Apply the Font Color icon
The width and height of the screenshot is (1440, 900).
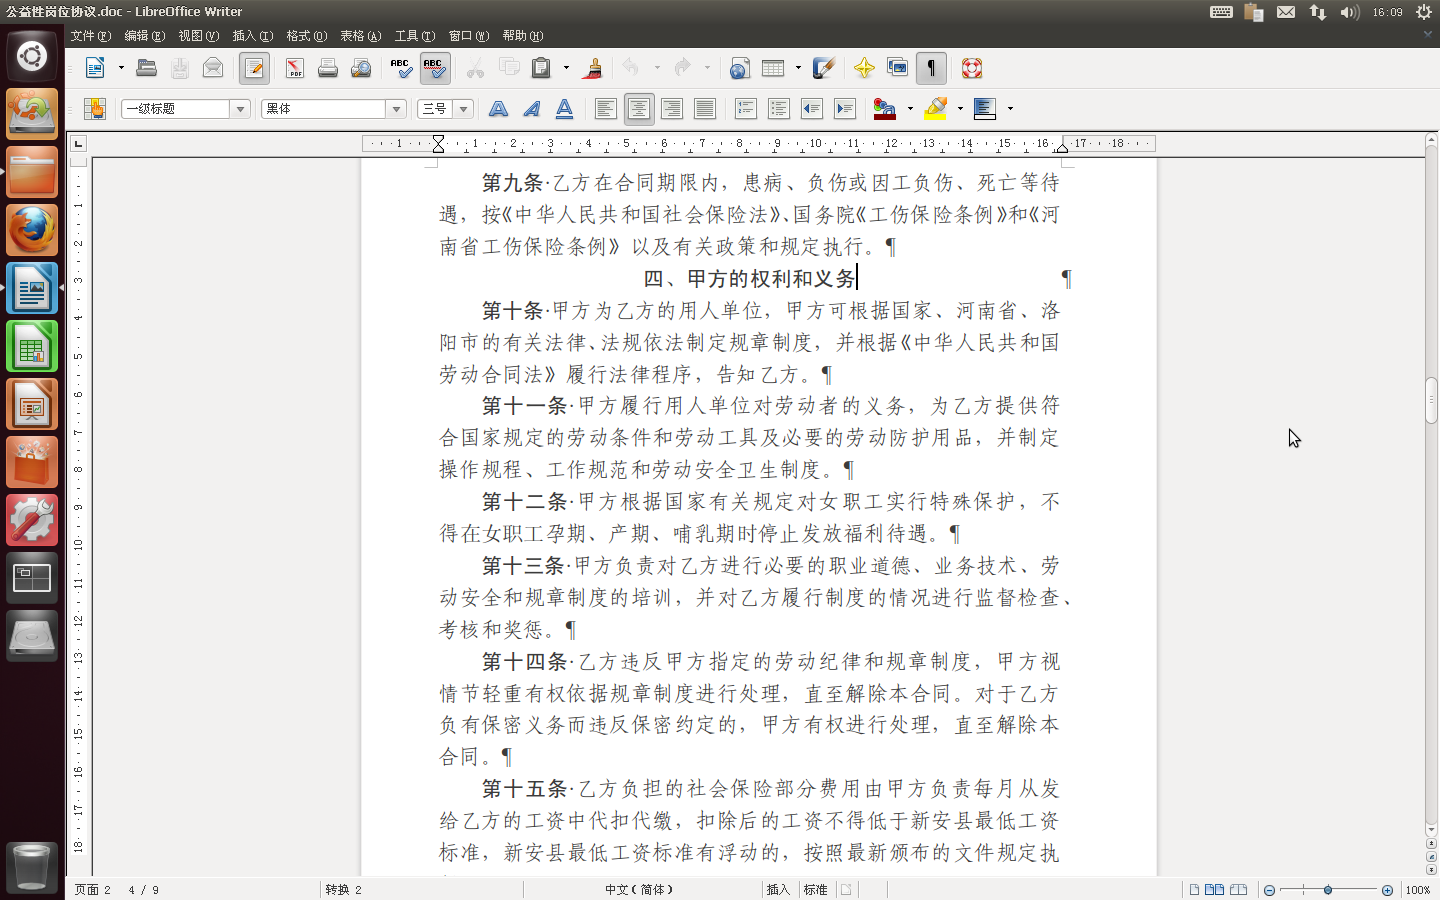(x=884, y=108)
